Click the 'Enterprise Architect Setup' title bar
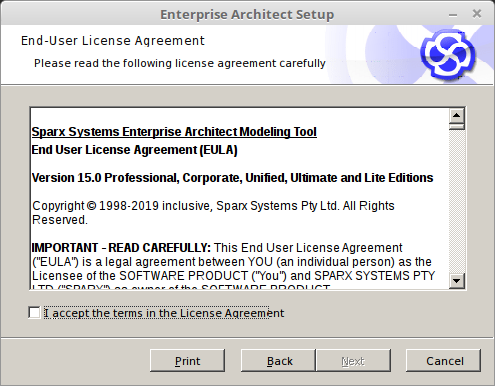This screenshot has height=386, width=495. (247, 14)
